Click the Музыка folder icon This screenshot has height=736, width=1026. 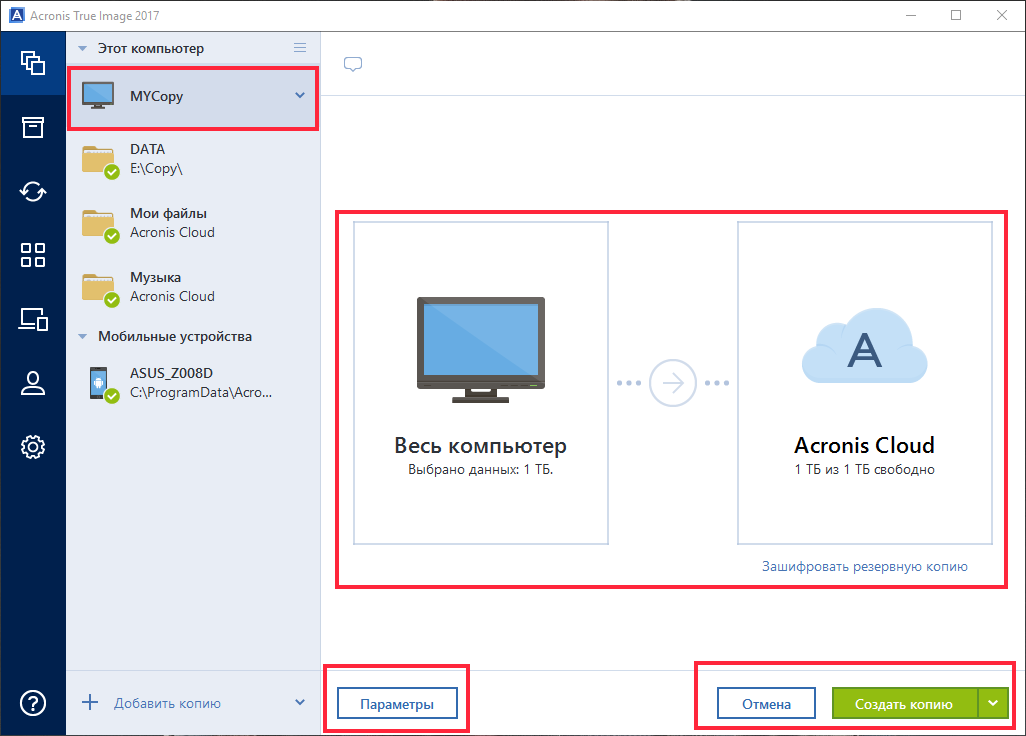click(99, 290)
